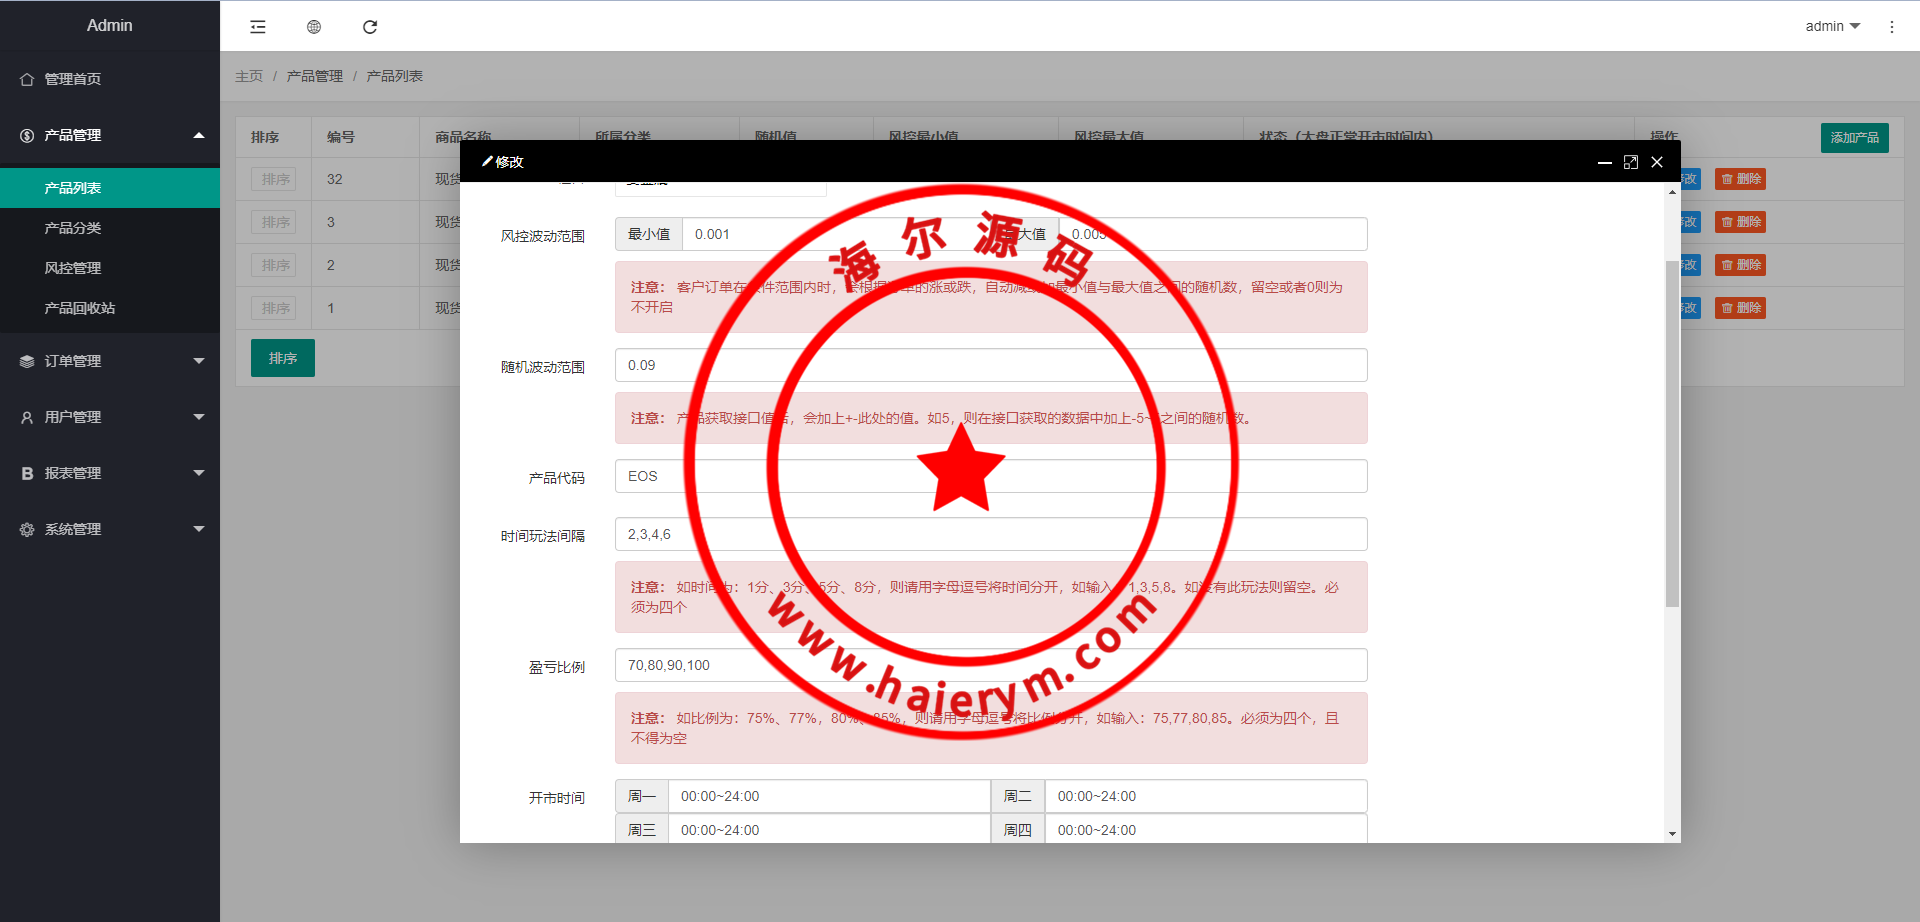Select 产品分类 in the sidebar
This screenshot has width=1920, height=922.
pos(72,228)
